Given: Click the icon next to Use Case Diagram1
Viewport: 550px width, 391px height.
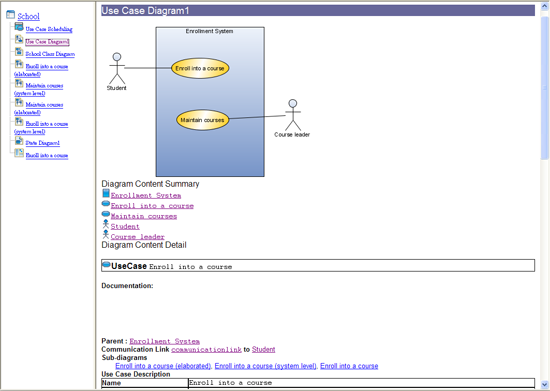Looking at the screenshot, I should click(x=19, y=39).
